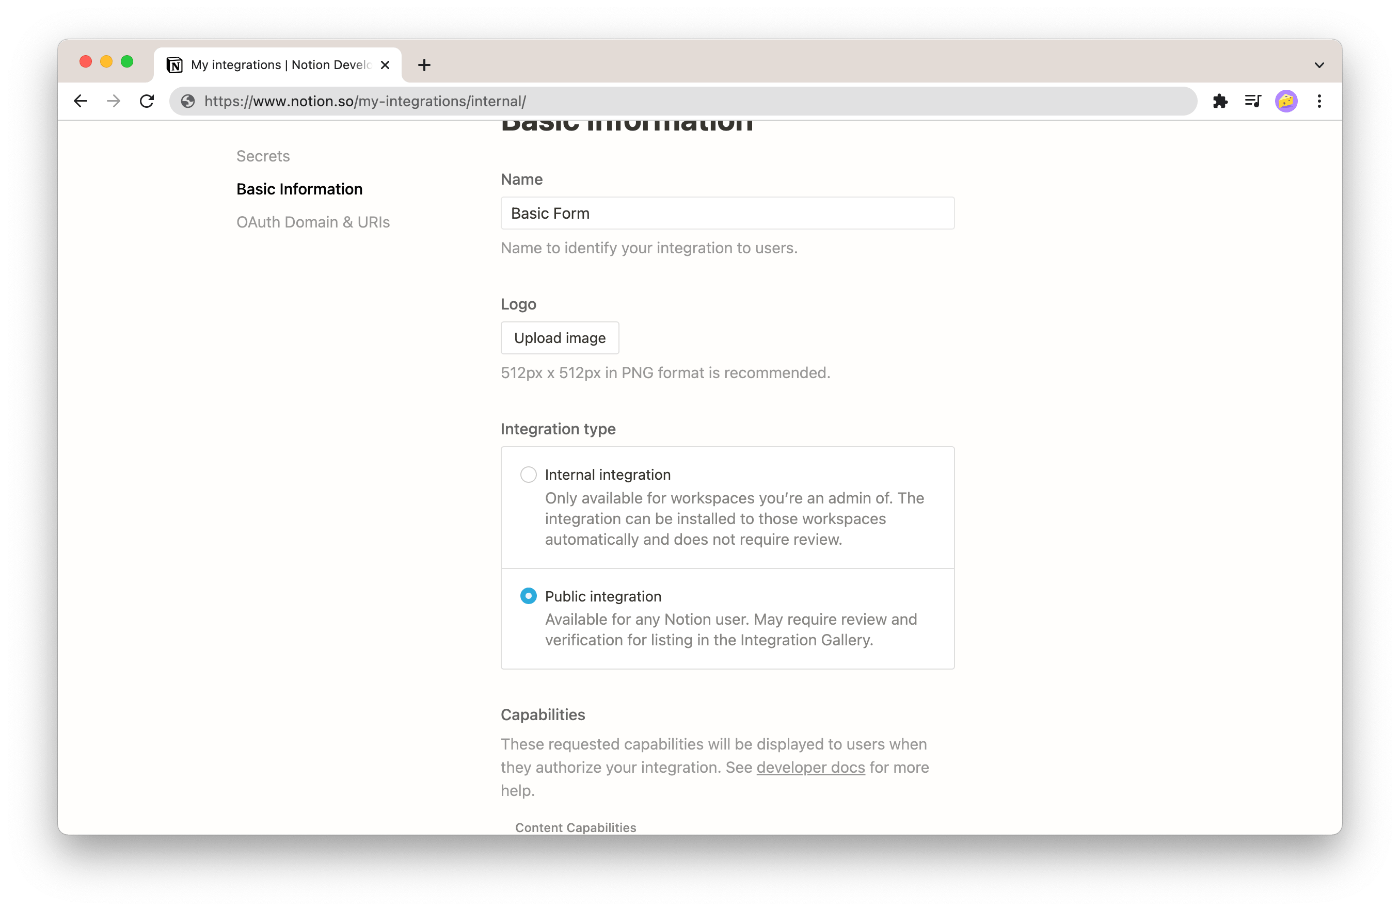Click the green macOS fullscreen window button
This screenshot has height=911, width=1400.
point(127,62)
